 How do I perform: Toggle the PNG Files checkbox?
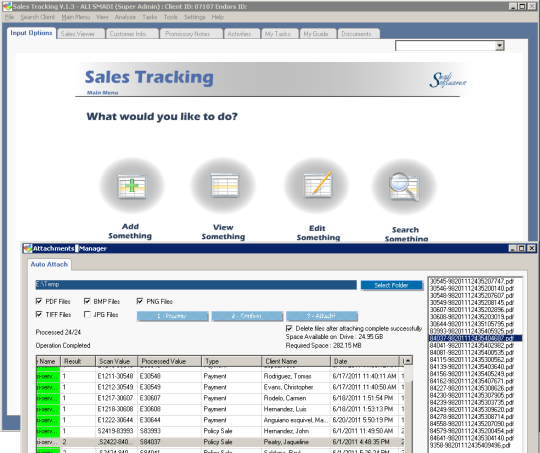[x=139, y=301]
